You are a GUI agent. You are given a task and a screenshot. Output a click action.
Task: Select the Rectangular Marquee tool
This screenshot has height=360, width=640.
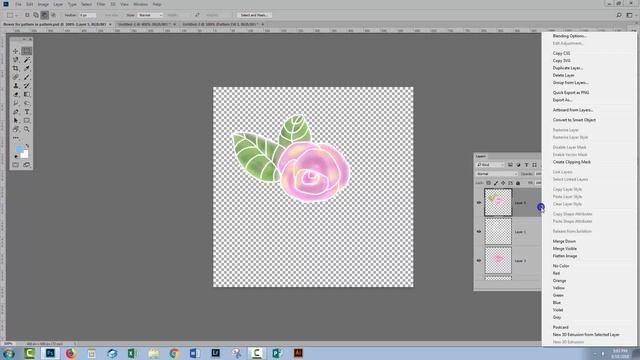(x=27, y=51)
